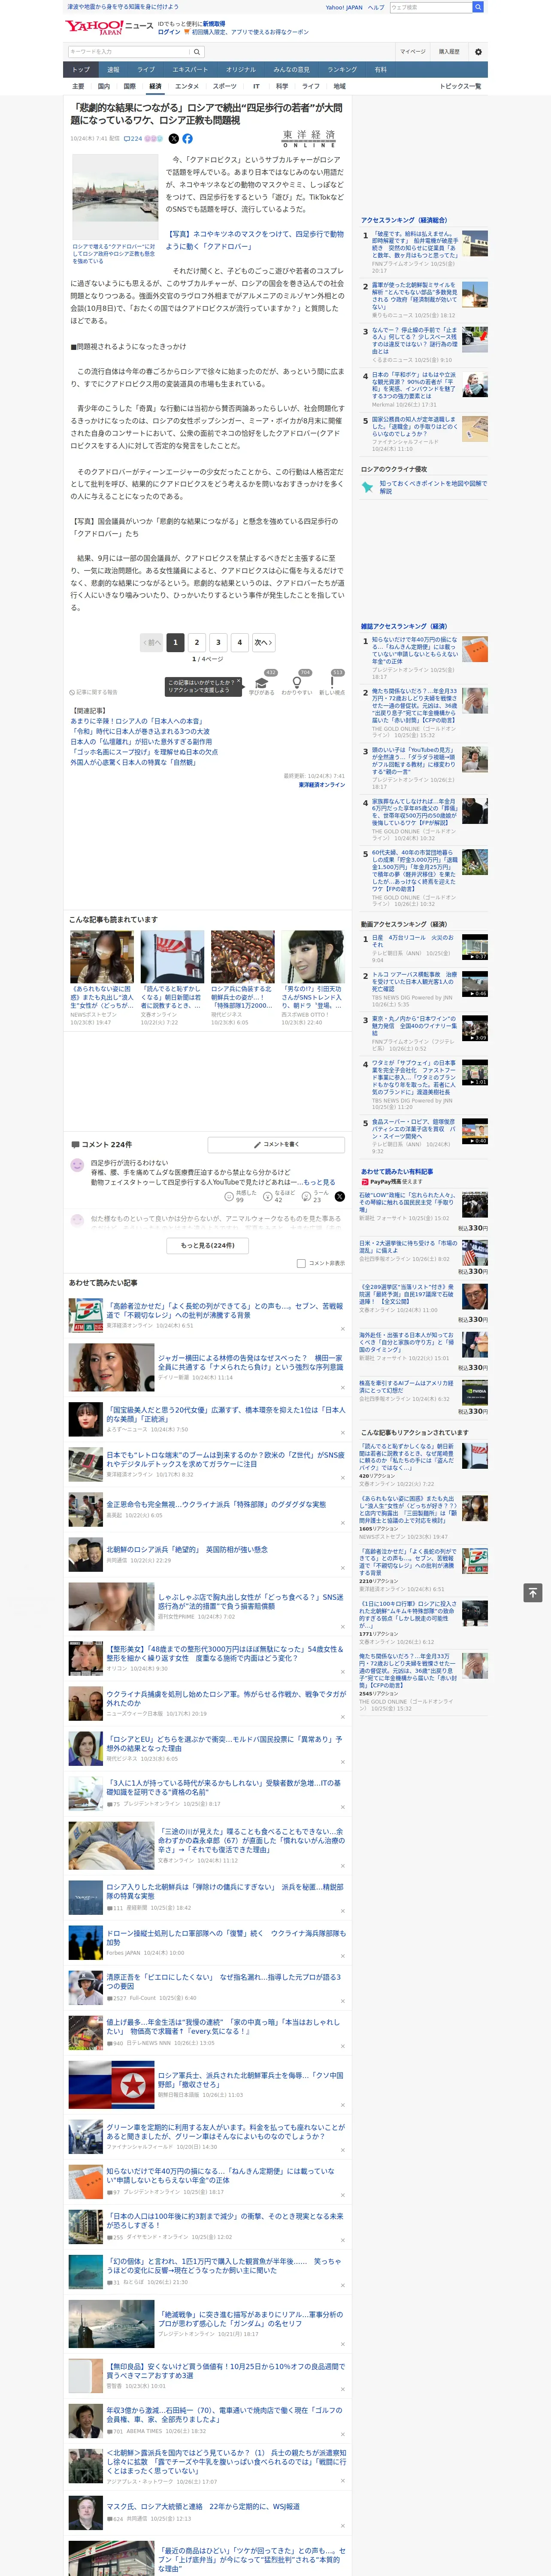The width and height of the screenshot is (551, 2576).
Task: Open the 東洋経済オンライン source link
Action: (x=322, y=784)
